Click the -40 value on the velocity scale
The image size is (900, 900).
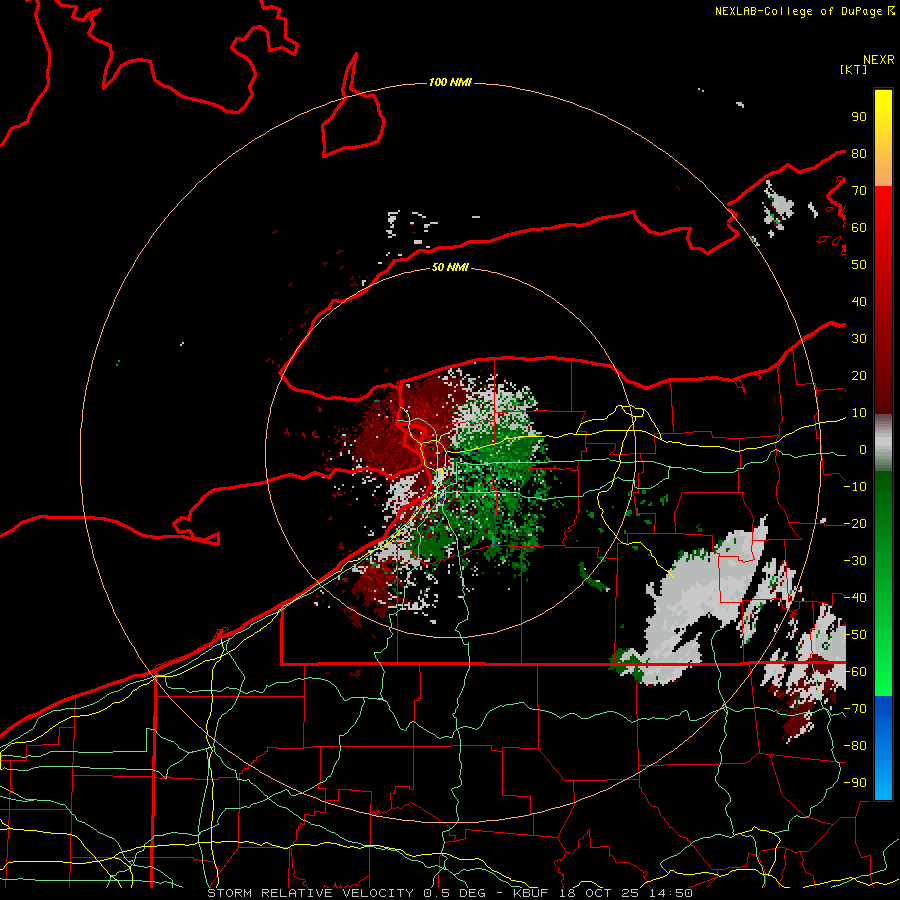(x=855, y=598)
